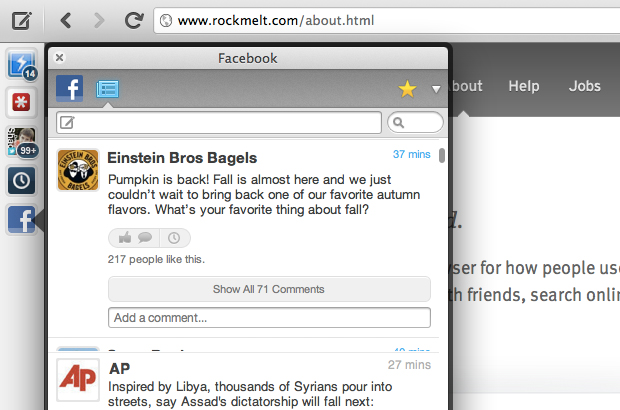Viewport: 620px width, 410px height.
Task: Focus the rockmelt.com address bar
Action: pyautogui.click(x=387, y=21)
